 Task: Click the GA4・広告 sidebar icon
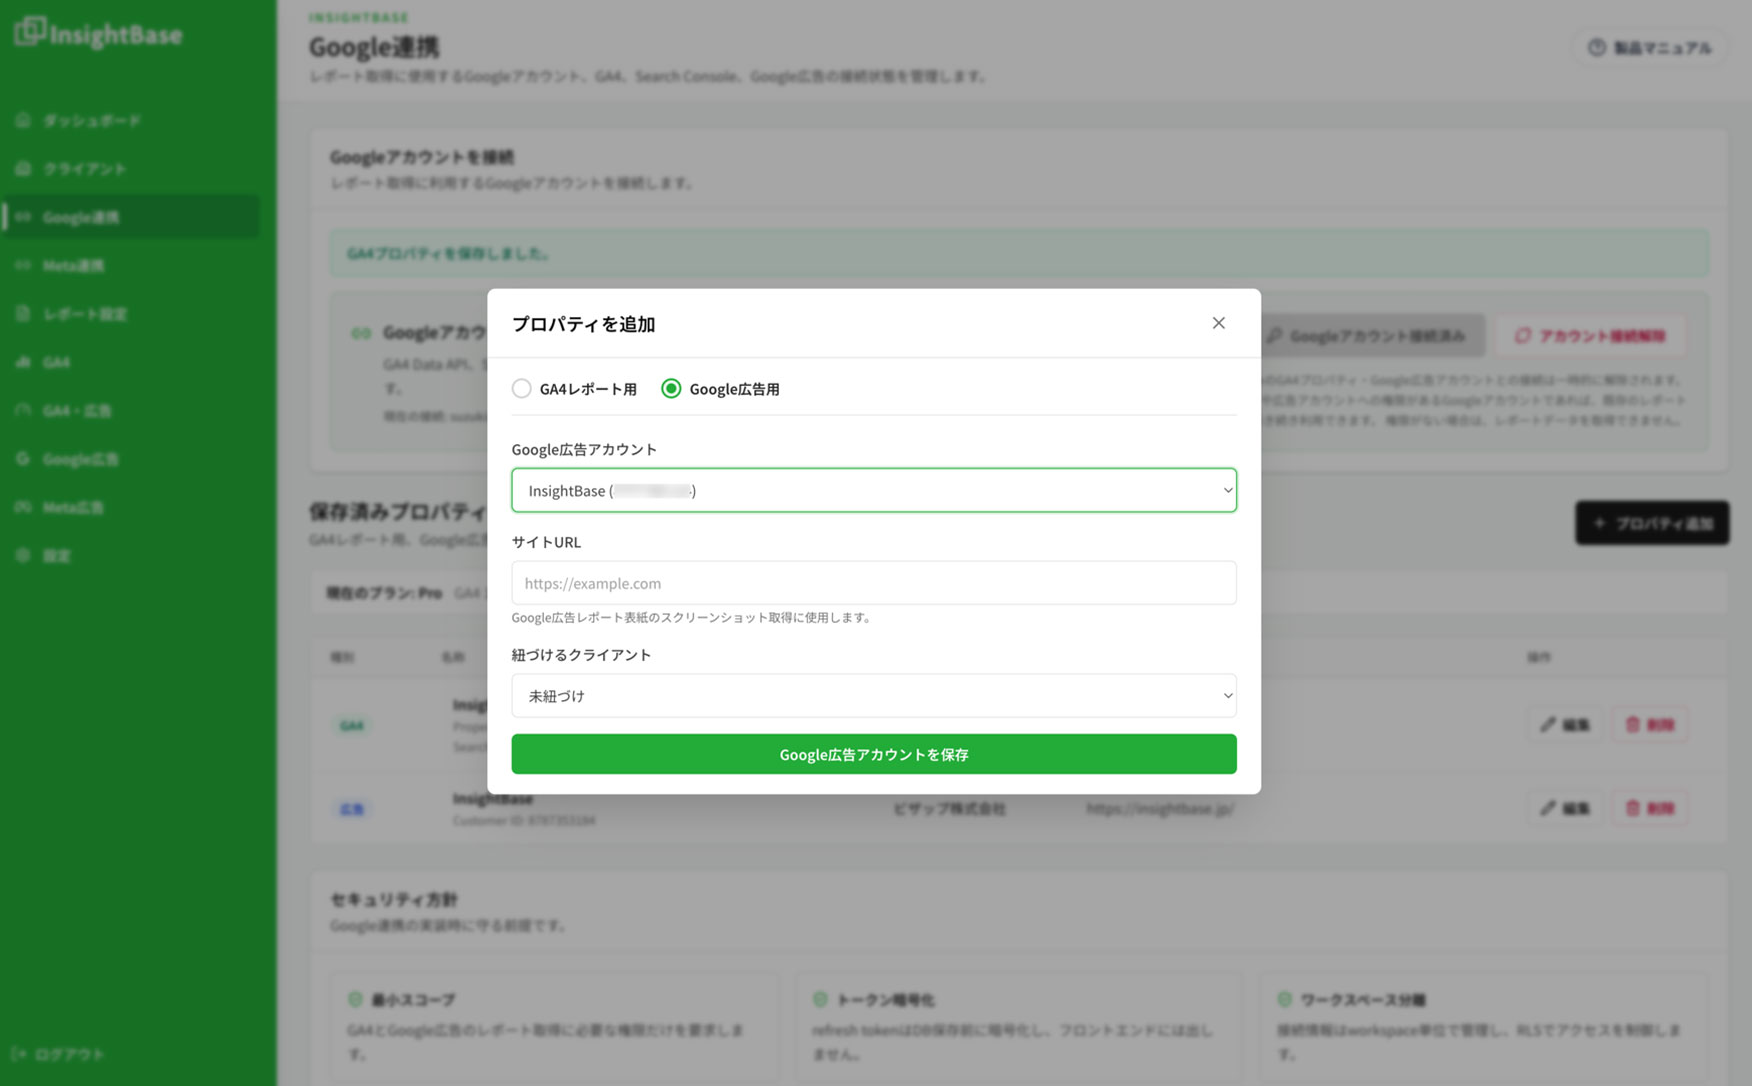(x=23, y=410)
